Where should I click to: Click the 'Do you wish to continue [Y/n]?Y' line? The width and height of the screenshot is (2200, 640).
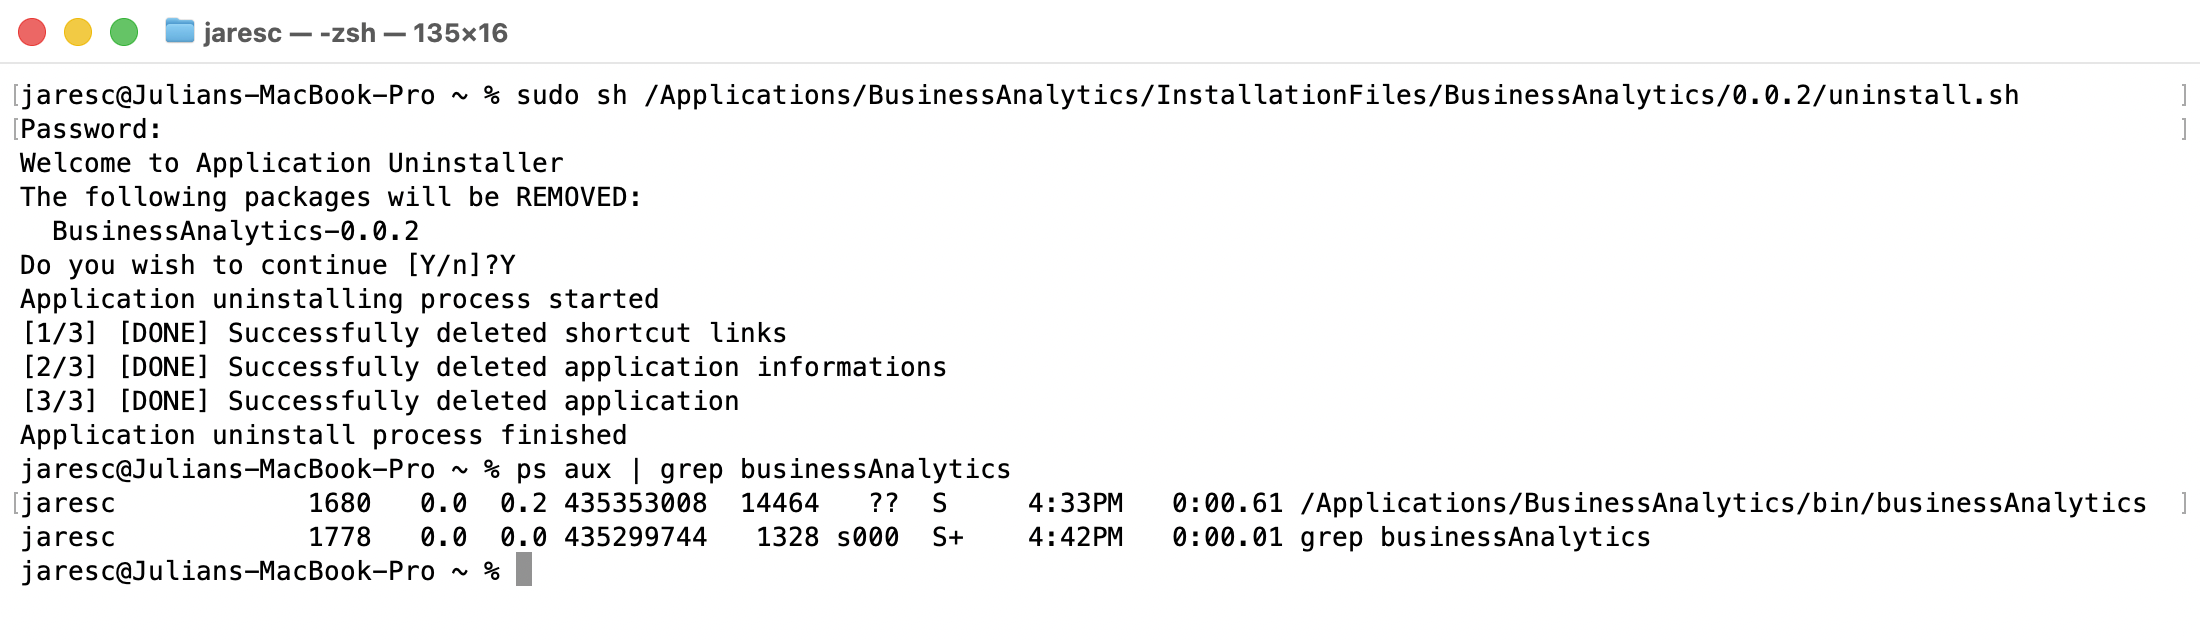point(267,265)
